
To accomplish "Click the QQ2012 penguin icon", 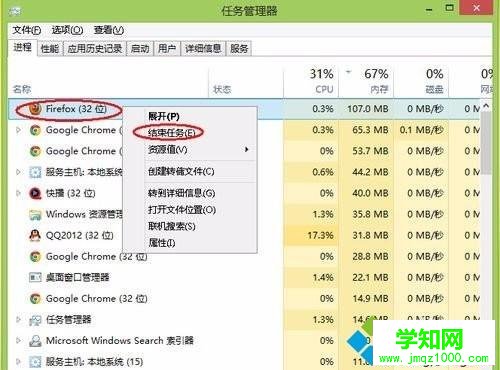I will click(x=35, y=236).
